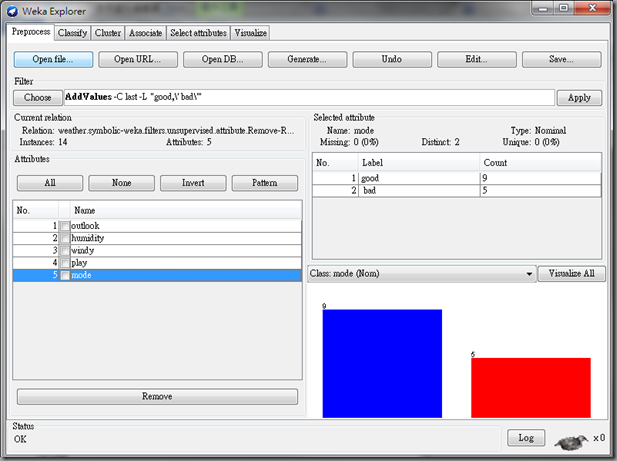Click the Weka Explorer title bar logo
The image size is (617, 461).
tap(12, 11)
